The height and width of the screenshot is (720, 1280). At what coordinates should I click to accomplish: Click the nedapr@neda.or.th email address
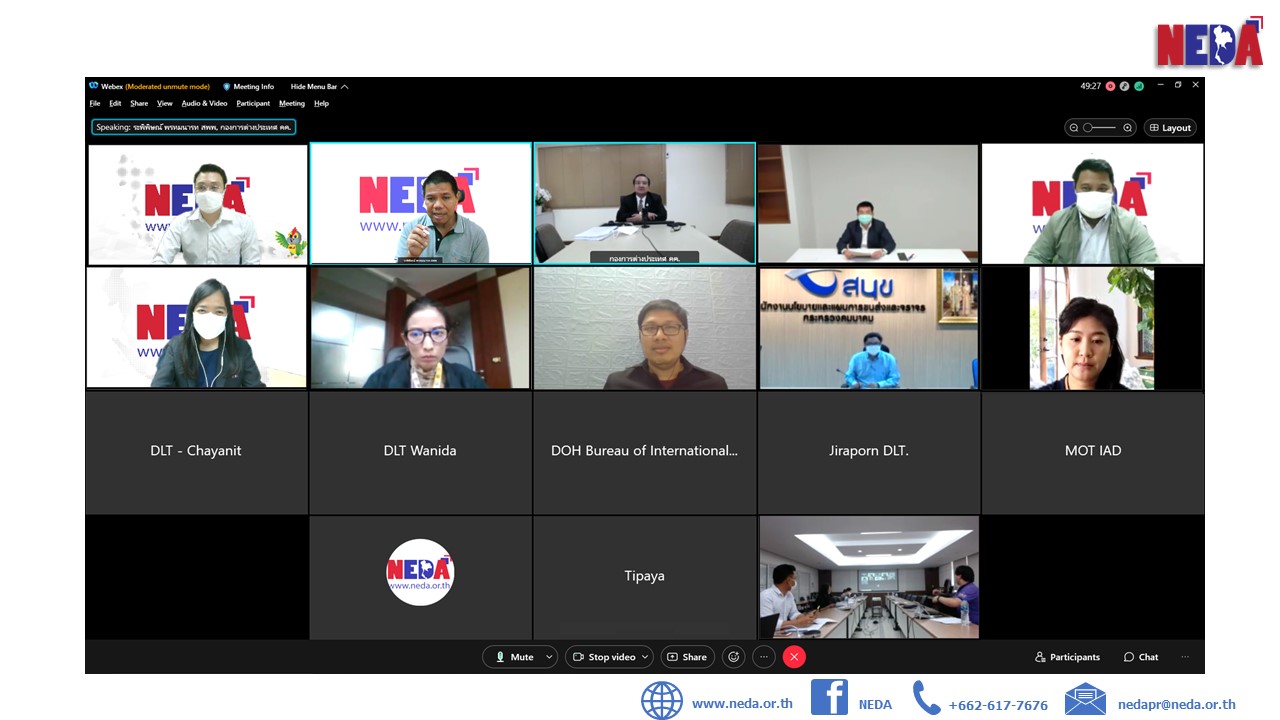click(1177, 704)
